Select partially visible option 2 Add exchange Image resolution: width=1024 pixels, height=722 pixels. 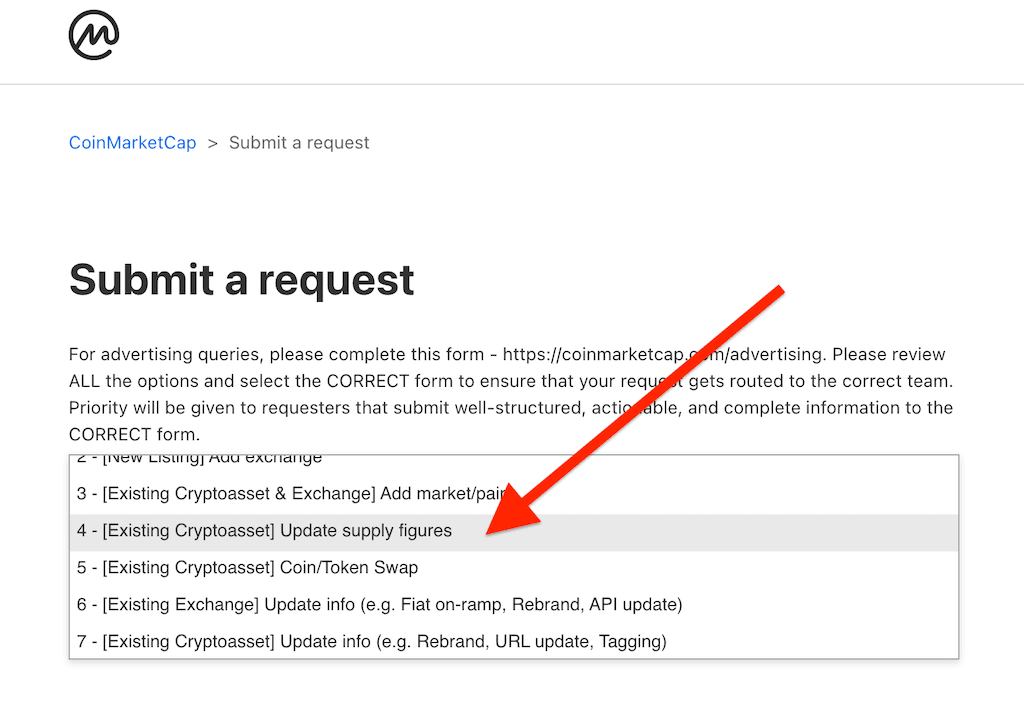pyautogui.click(x=514, y=461)
